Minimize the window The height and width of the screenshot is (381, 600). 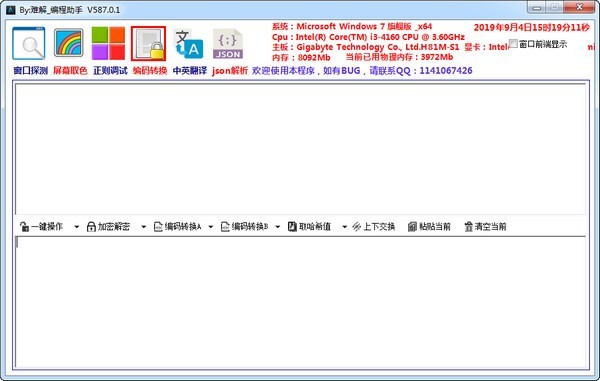click(537, 7)
